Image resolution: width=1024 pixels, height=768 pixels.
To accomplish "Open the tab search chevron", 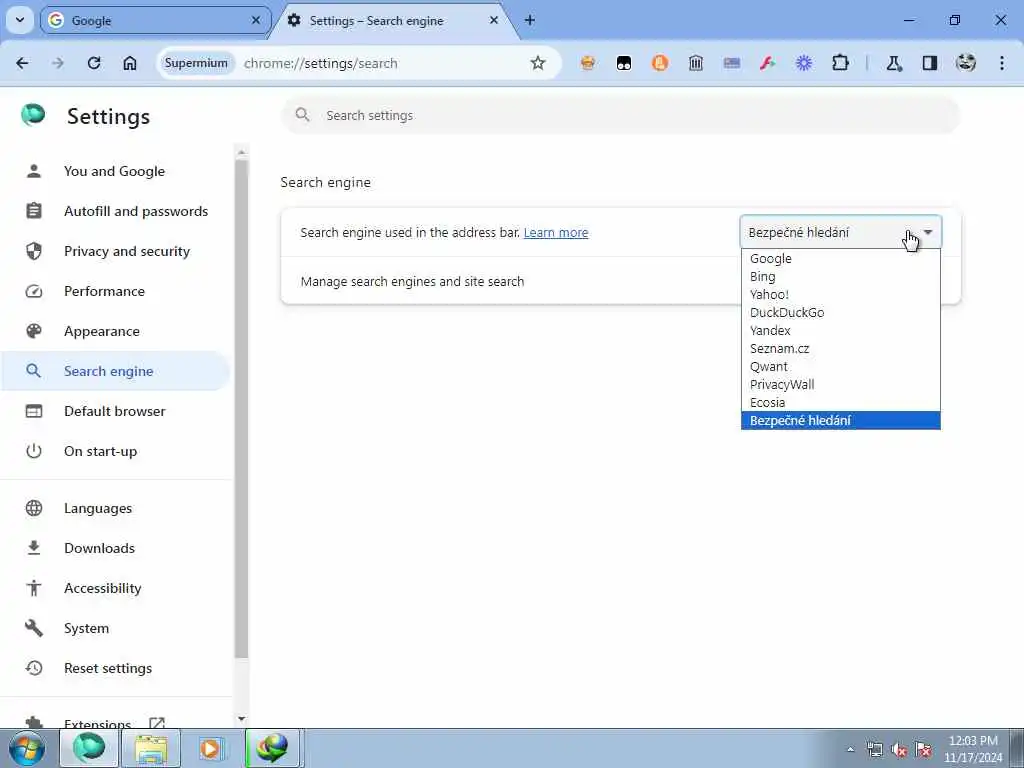I will [20, 20].
